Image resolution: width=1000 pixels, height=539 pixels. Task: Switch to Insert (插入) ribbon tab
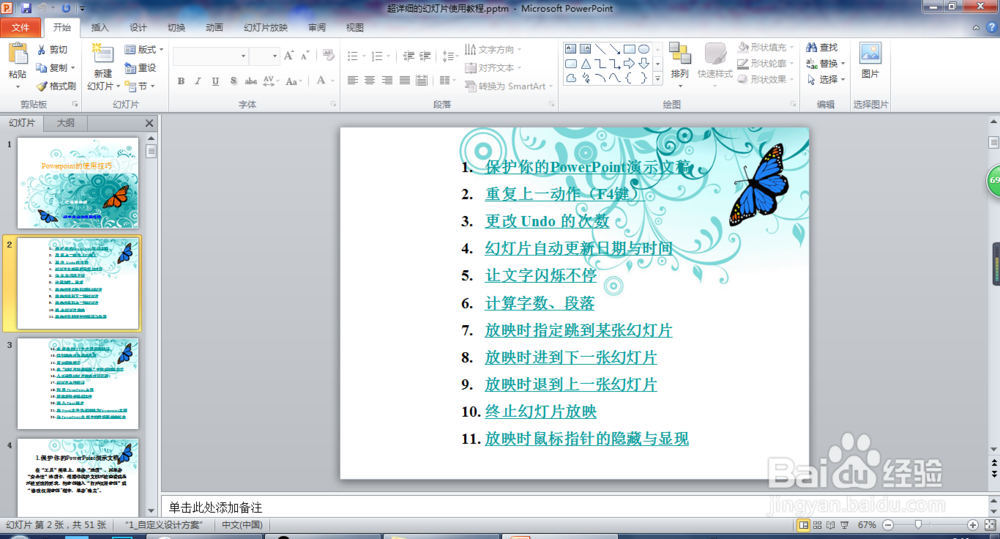click(x=100, y=27)
